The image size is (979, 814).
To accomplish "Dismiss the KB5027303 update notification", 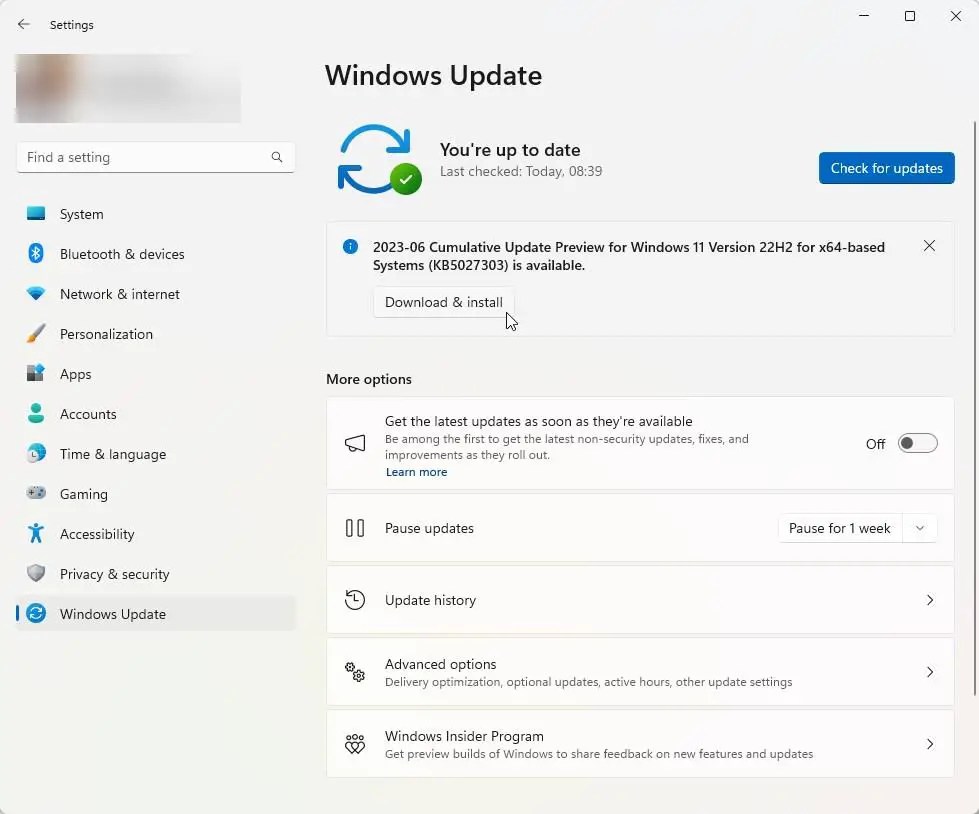I will point(929,245).
